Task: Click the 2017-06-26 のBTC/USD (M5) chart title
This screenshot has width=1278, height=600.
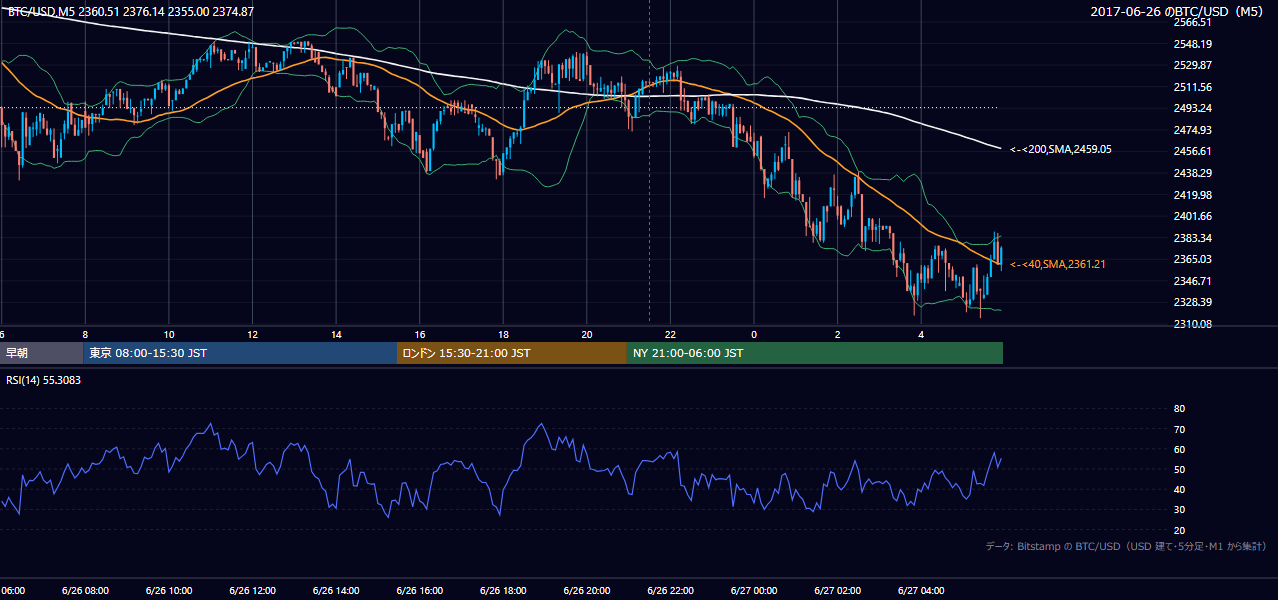Action: 1179,12
